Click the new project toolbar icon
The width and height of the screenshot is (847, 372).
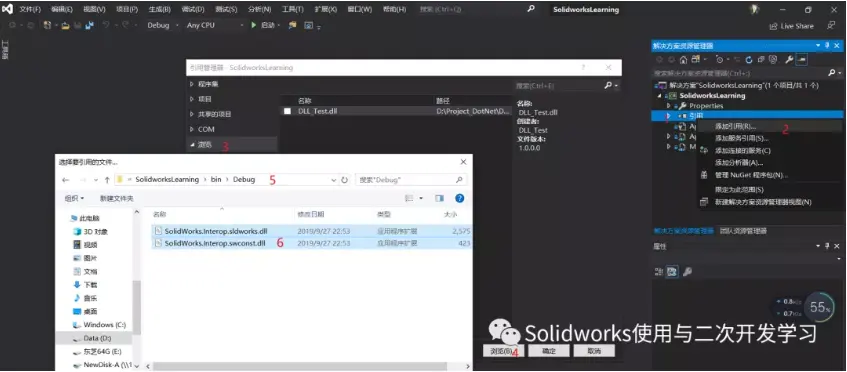pyautogui.click(x=48, y=25)
